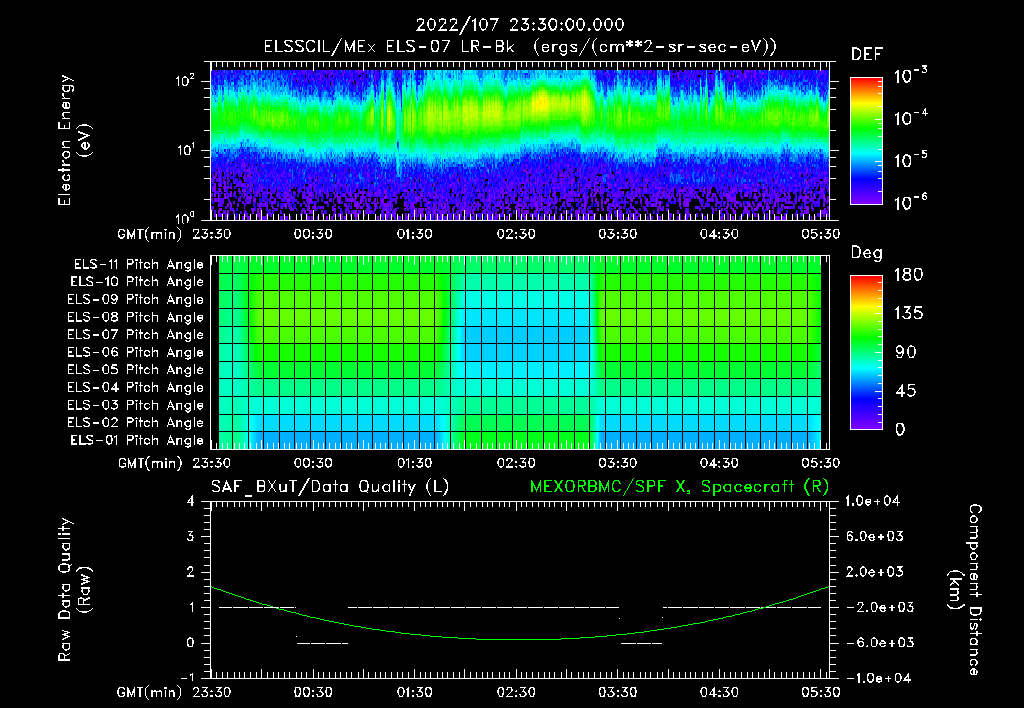Click the 10^2 tick on the energy axis

185,81
